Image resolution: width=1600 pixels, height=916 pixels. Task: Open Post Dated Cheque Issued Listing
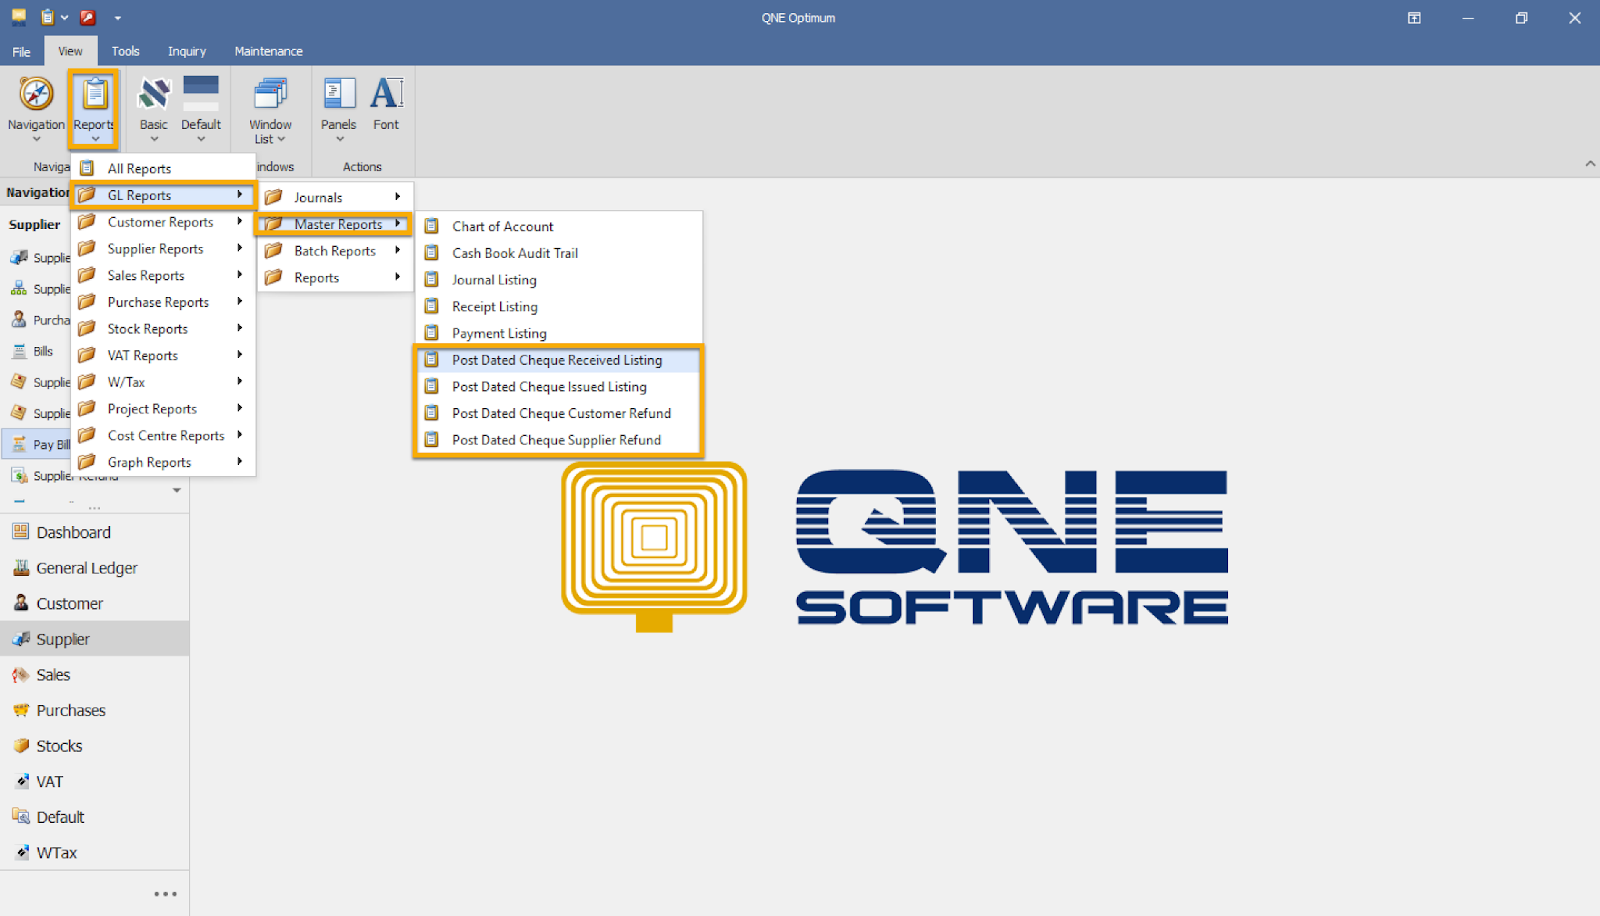pos(559,387)
